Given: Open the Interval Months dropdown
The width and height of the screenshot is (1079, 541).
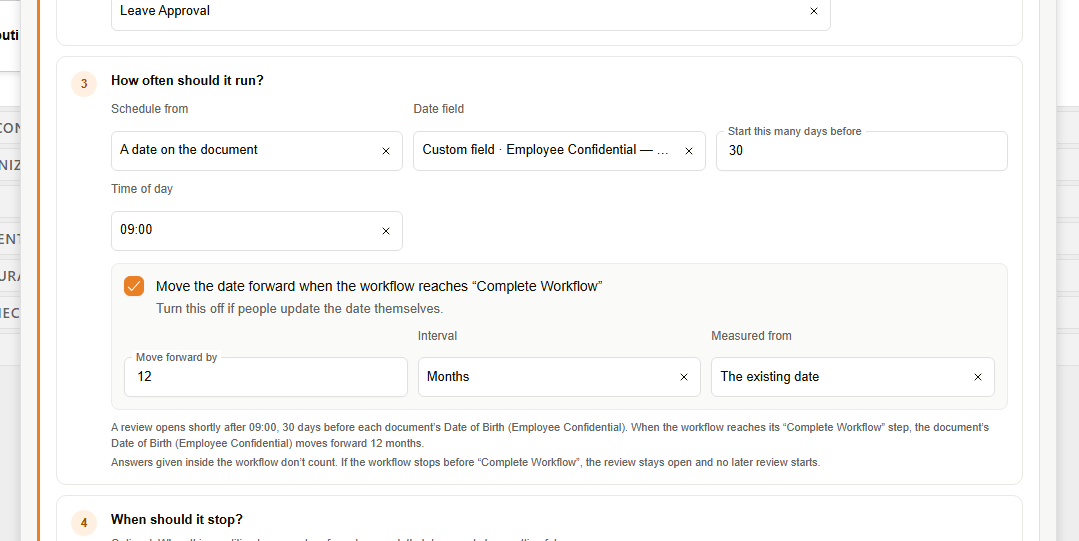Looking at the screenshot, I should coord(559,376).
